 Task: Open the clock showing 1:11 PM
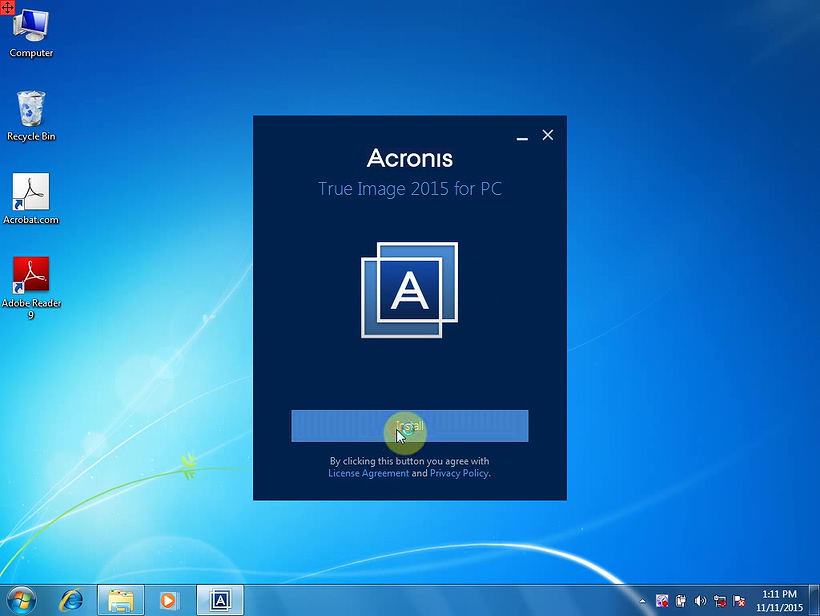coord(779,600)
